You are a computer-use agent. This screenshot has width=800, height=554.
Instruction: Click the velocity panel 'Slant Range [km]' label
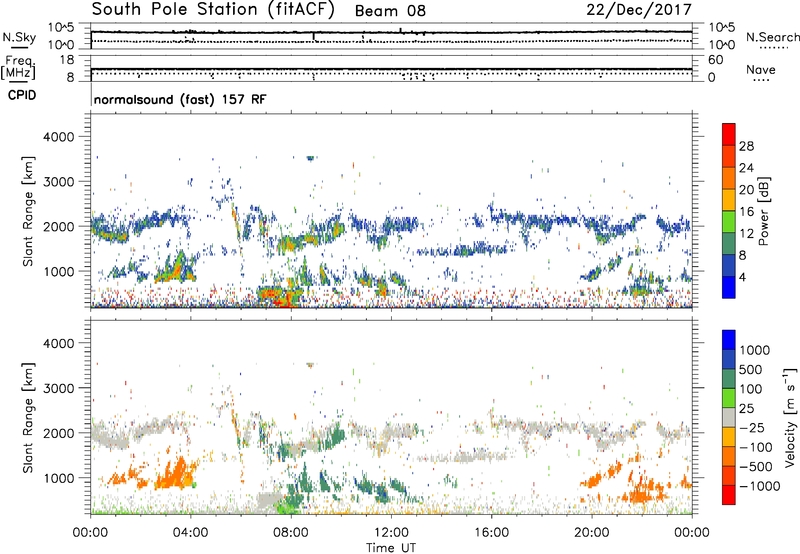(28, 418)
